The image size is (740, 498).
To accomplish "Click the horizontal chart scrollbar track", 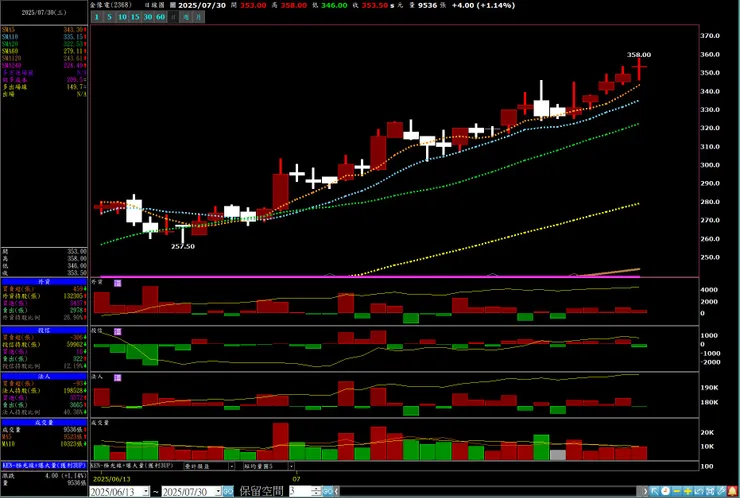I will tap(490, 491).
